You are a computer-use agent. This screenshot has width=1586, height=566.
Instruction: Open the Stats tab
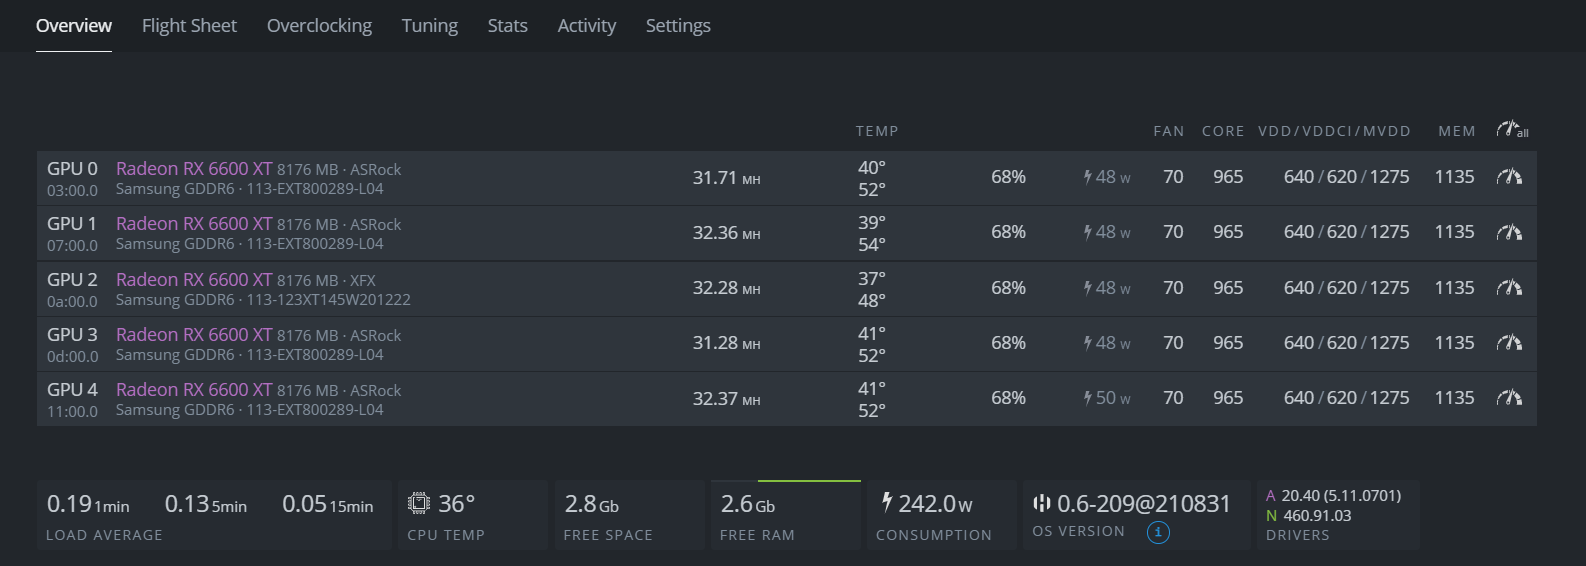507,26
